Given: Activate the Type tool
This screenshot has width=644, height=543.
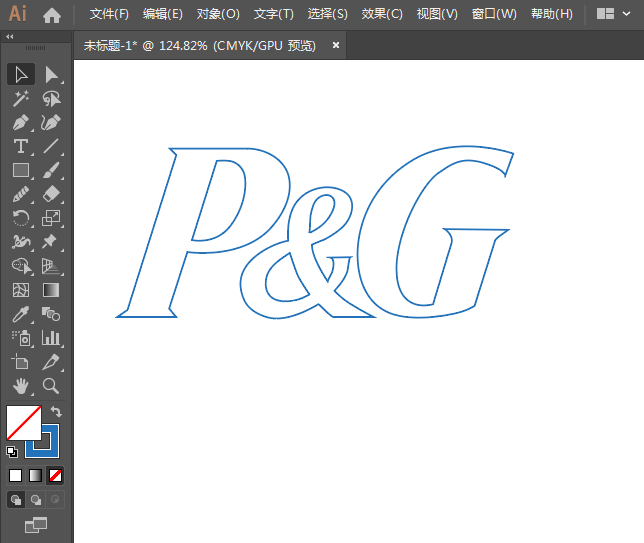Looking at the screenshot, I should pyautogui.click(x=20, y=147).
